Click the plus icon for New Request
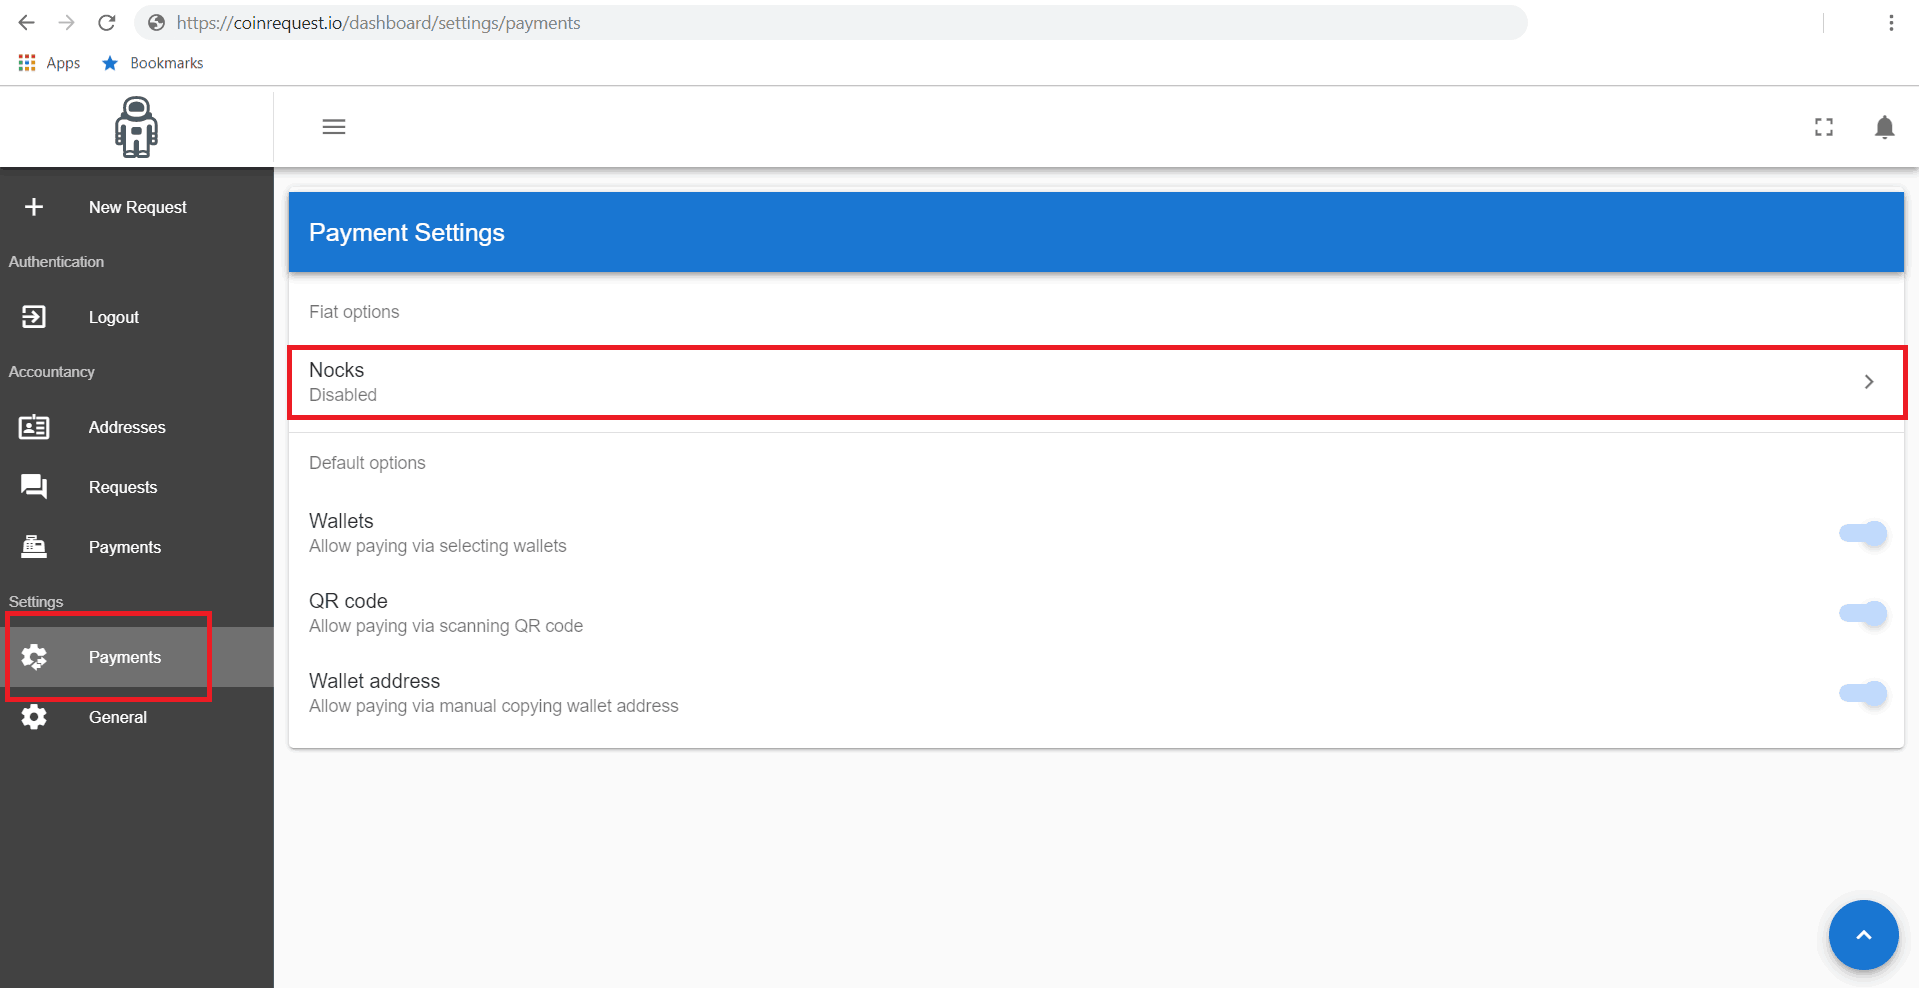The image size is (1919, 988). (34, 207)
